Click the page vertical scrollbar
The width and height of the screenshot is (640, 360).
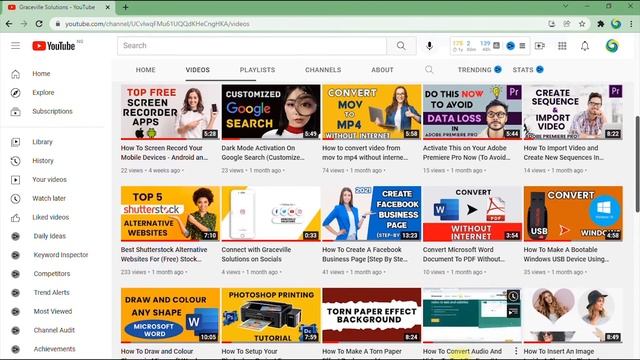(x=637, y=163)
